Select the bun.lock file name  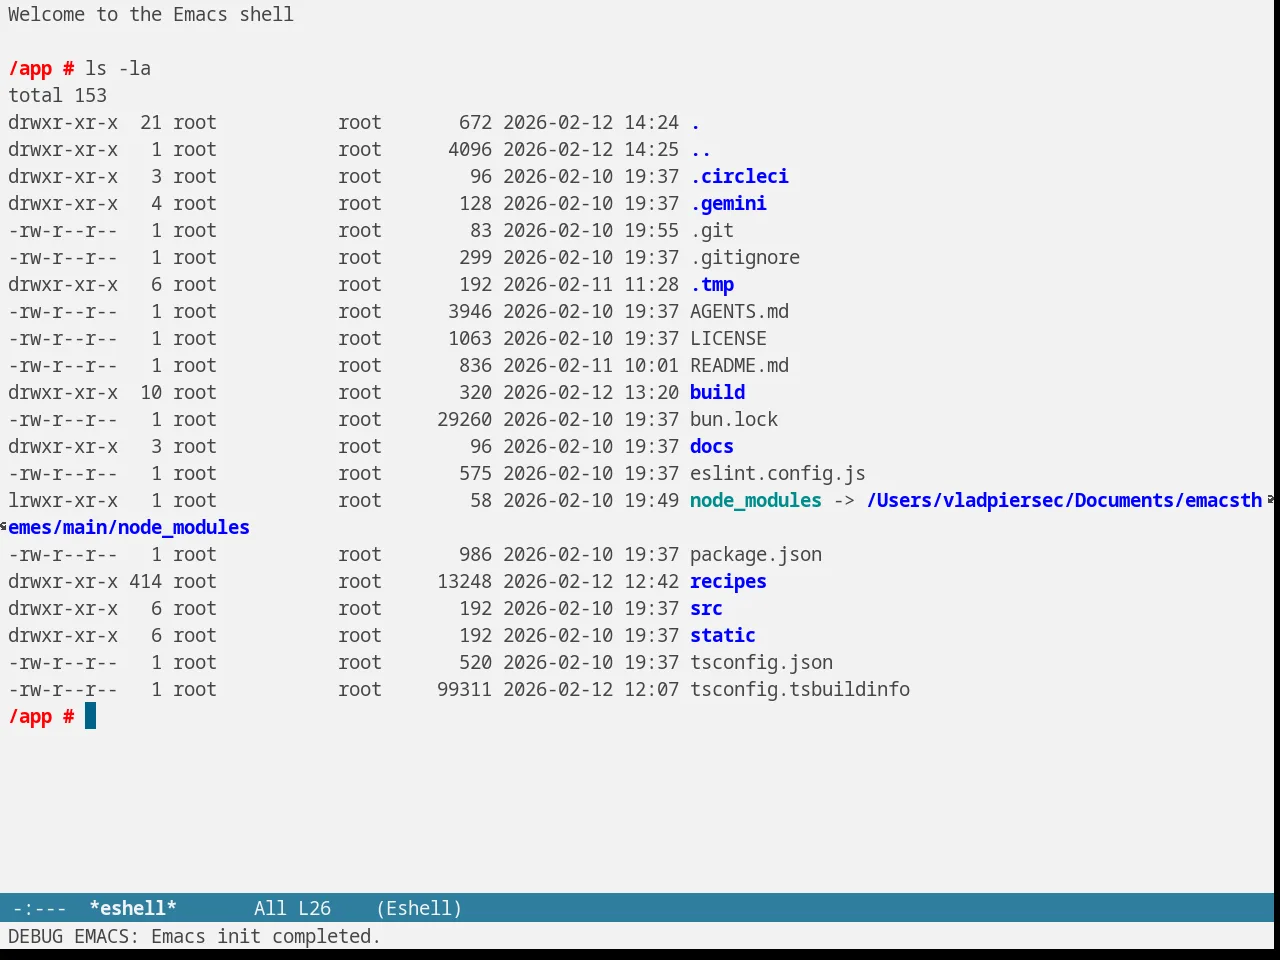734,420
